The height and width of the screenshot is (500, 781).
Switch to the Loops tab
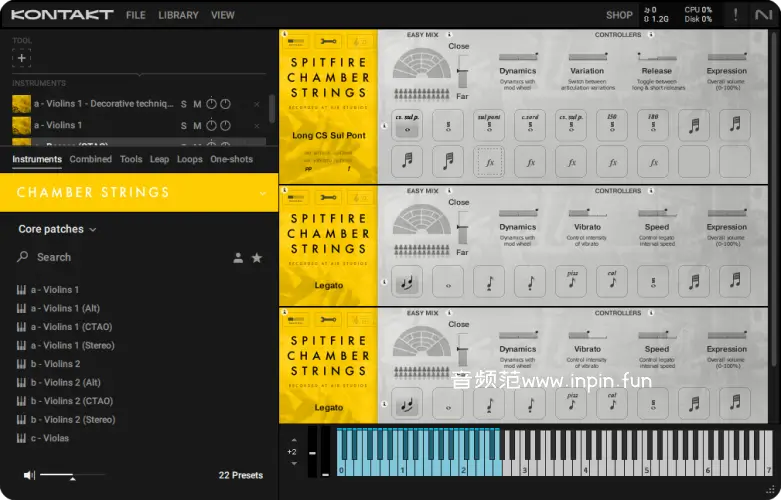click(x=190, y=159)
